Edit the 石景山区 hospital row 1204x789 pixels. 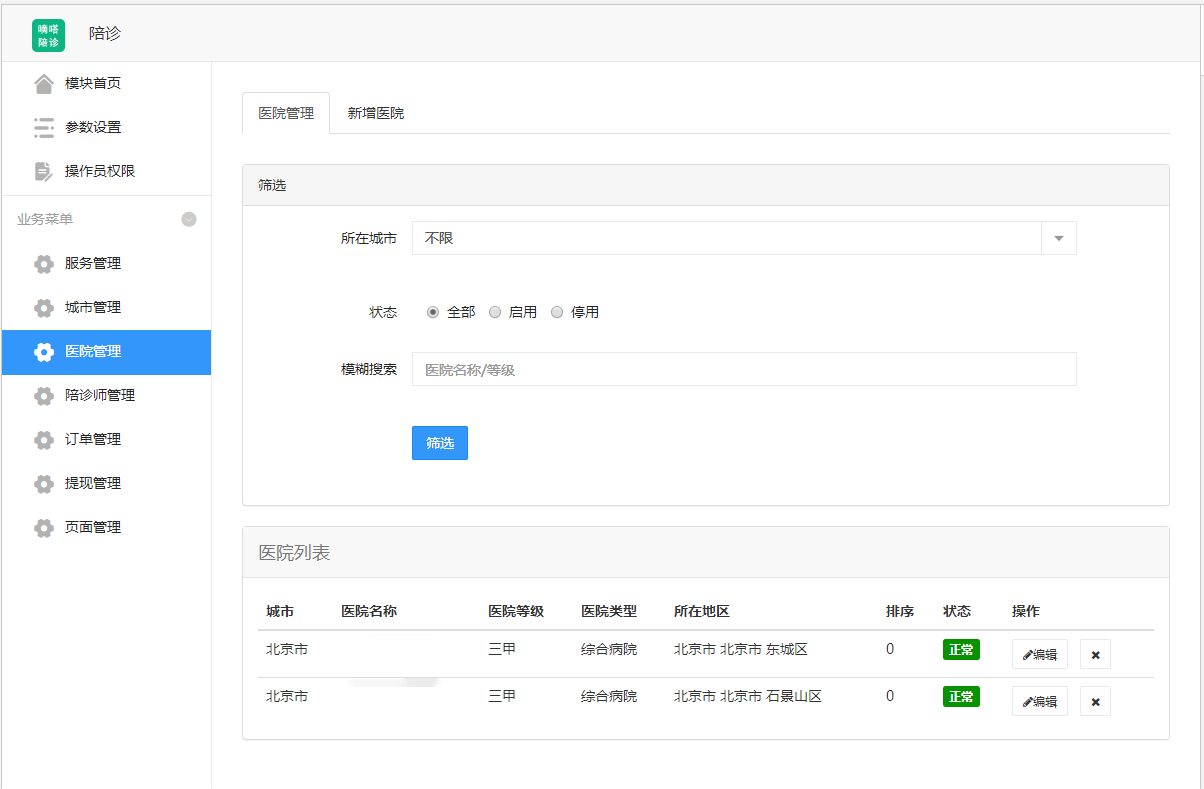tap(1039, 702)
